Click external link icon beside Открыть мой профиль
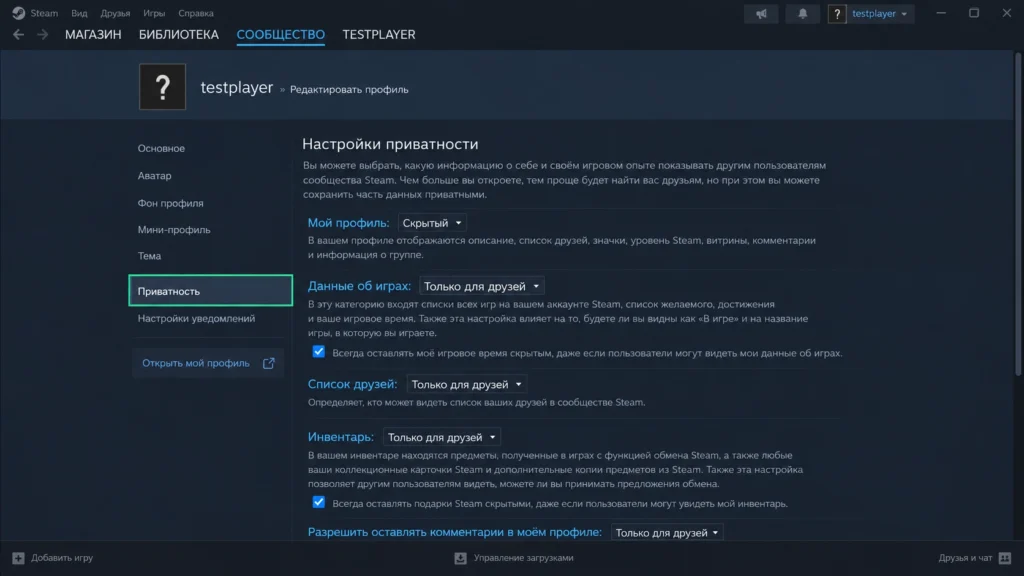This screenshot has height=576, width=1024. pyautogui.click(x=268, y=363)
